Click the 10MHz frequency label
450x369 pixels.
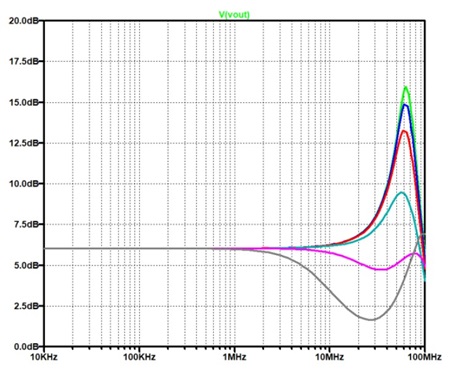(330, 357)
